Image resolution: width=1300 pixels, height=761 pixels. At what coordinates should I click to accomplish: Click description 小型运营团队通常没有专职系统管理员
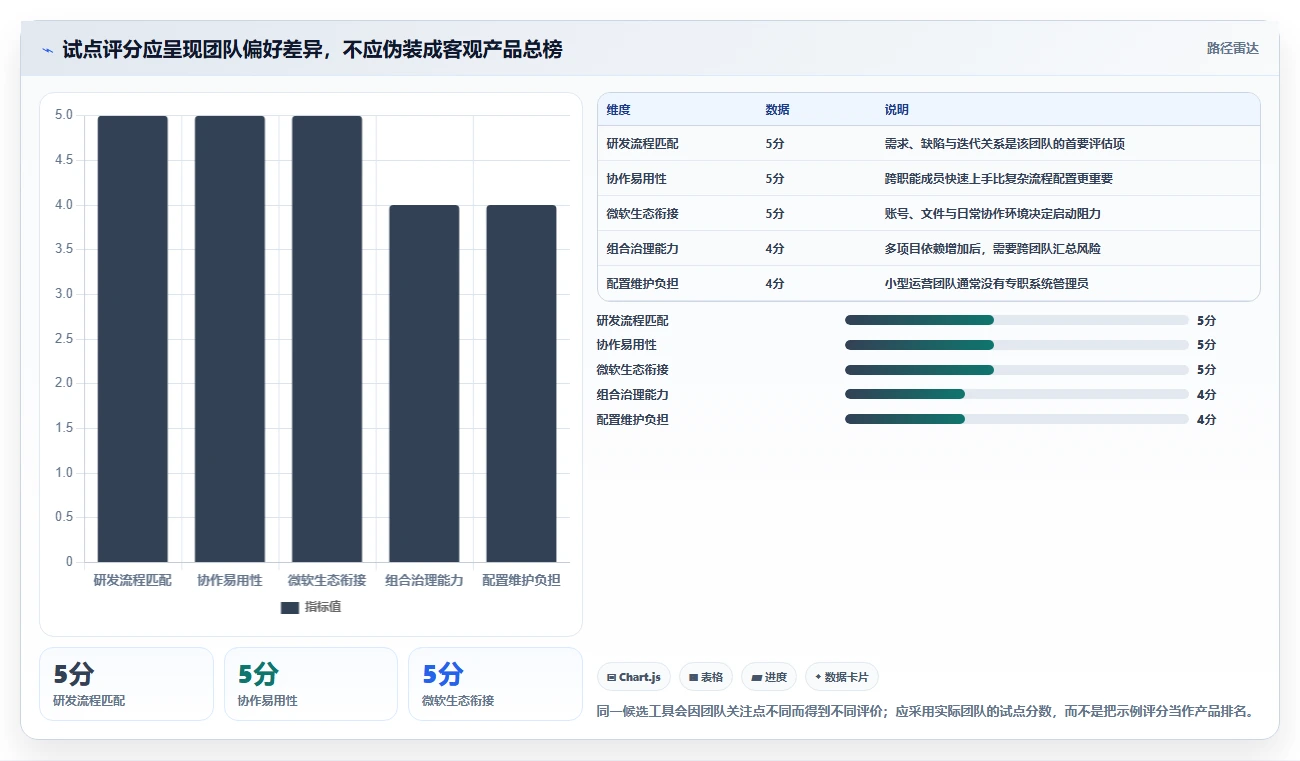[986, 284]
